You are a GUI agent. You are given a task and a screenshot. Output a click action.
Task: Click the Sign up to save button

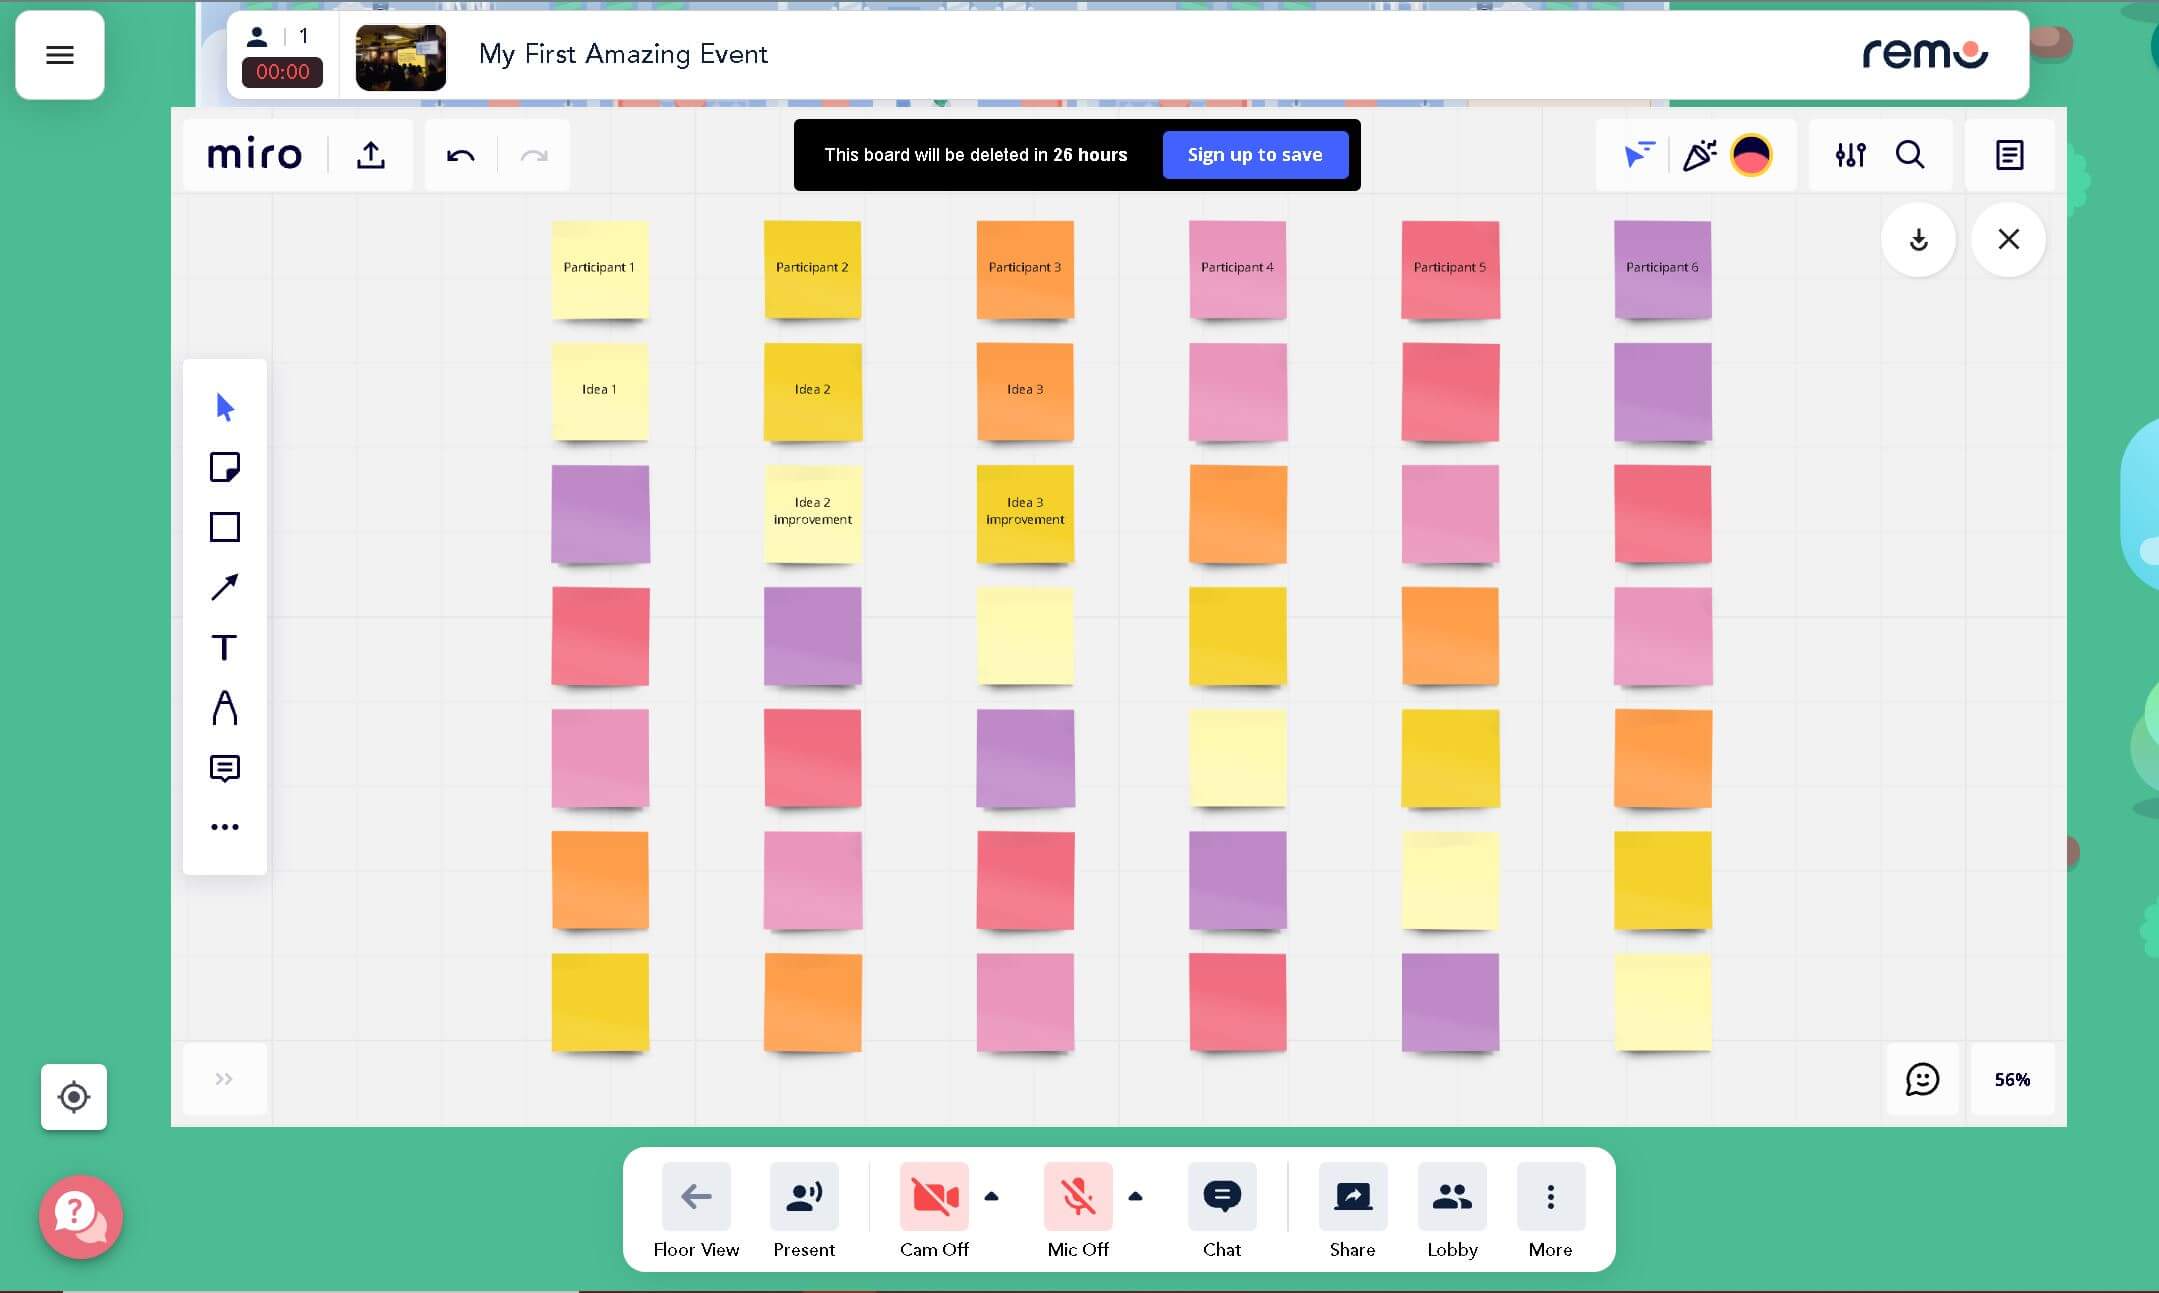[x=1255, y=155]
